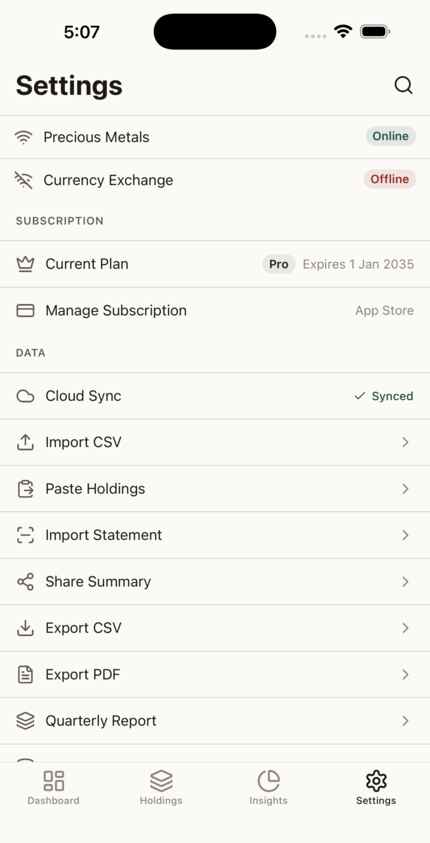430x843 pixels.
Task: Expand Import CSV using its chevron
Action: coord(405,442)
